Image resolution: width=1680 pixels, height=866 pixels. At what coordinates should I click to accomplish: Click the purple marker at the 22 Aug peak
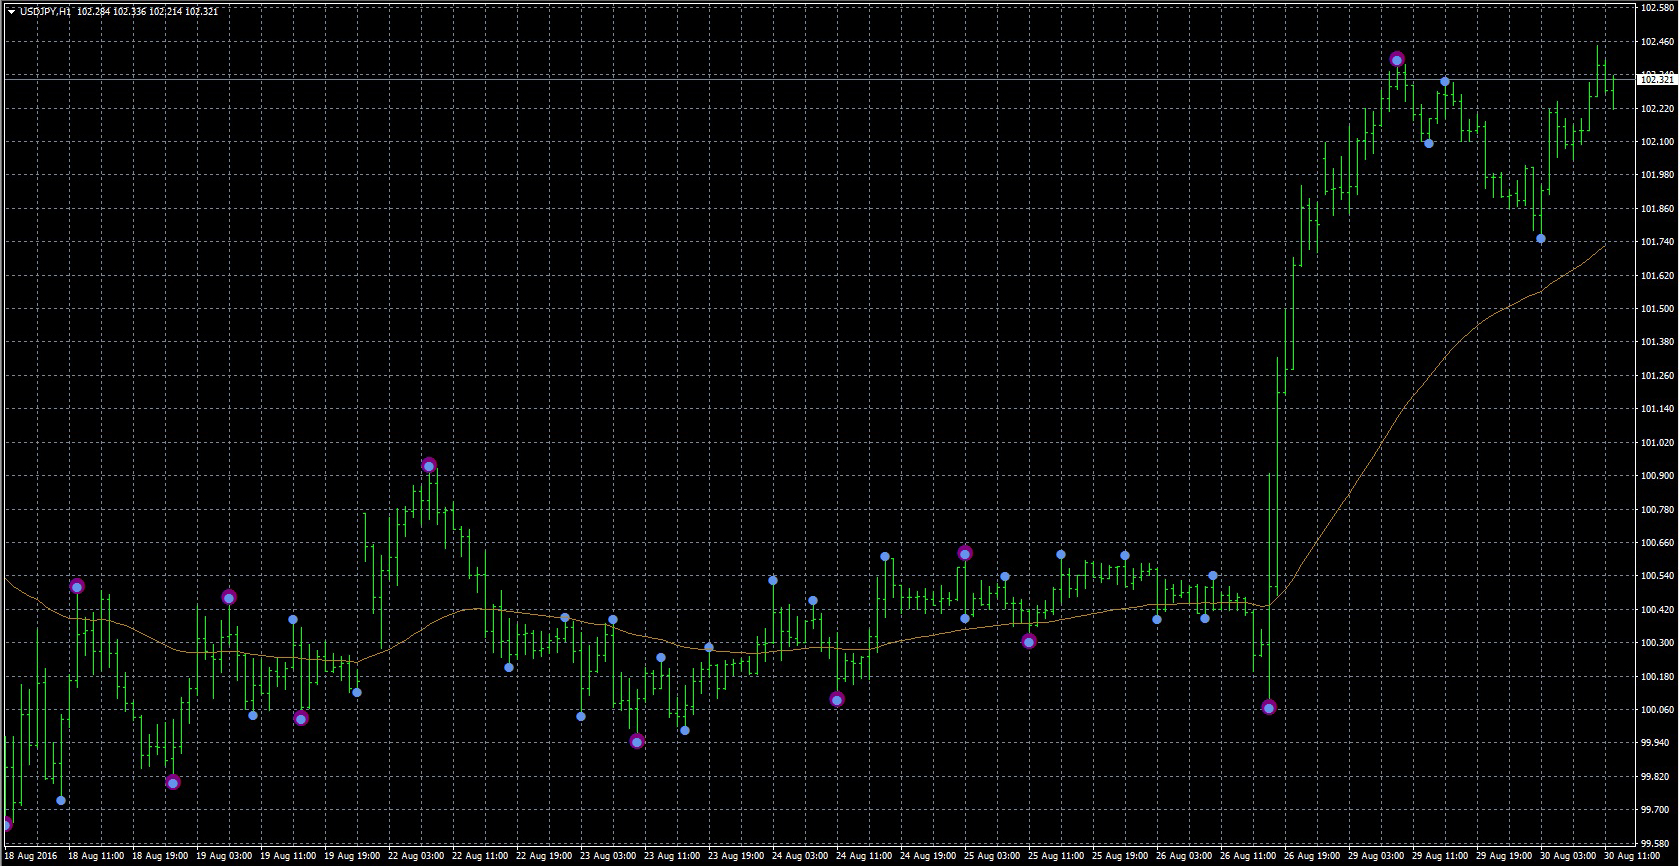point(429,465)
